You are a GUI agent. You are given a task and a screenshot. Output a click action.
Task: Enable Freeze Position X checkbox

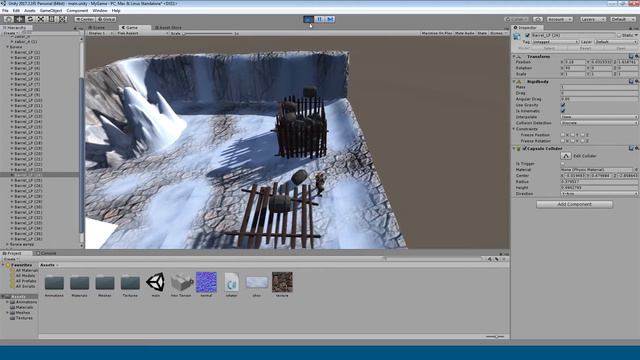563,135
